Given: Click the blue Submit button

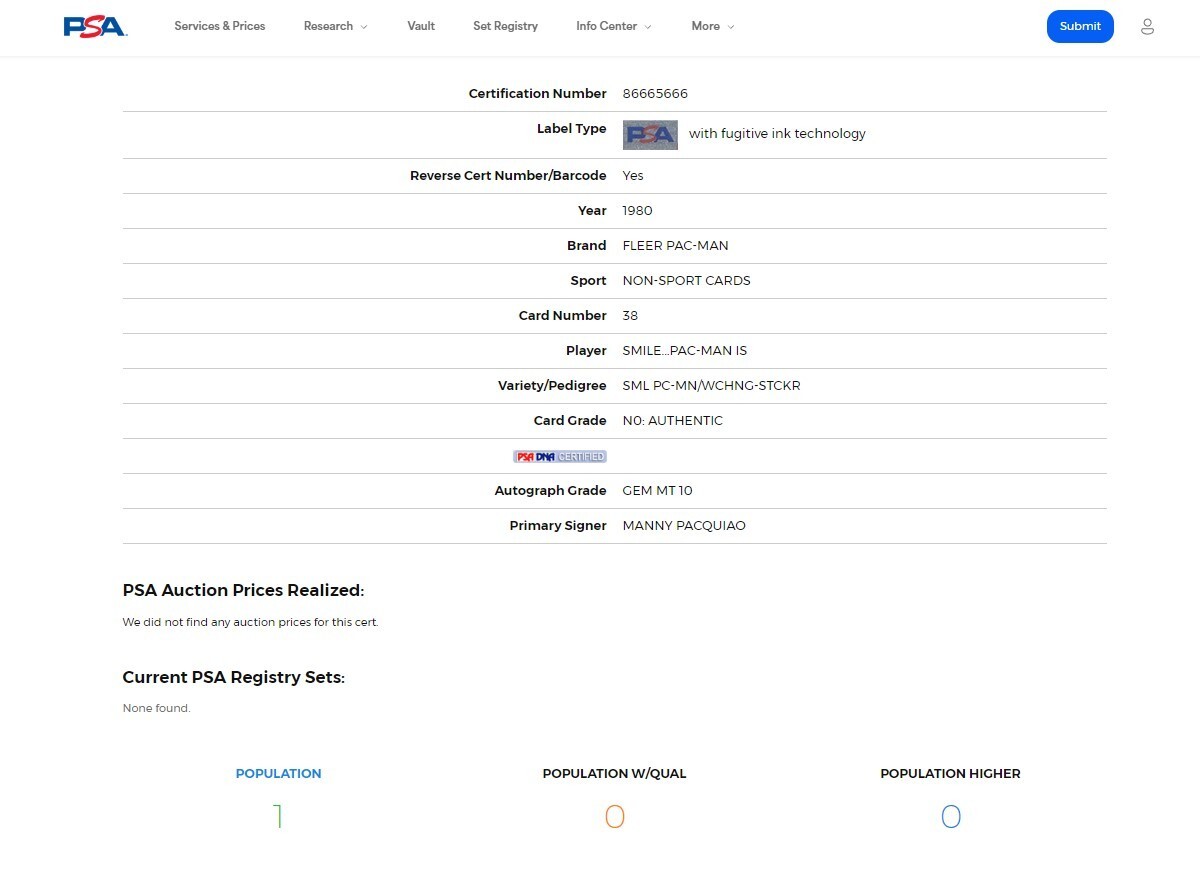Looking at the screenshot, I should point(1080,27).
